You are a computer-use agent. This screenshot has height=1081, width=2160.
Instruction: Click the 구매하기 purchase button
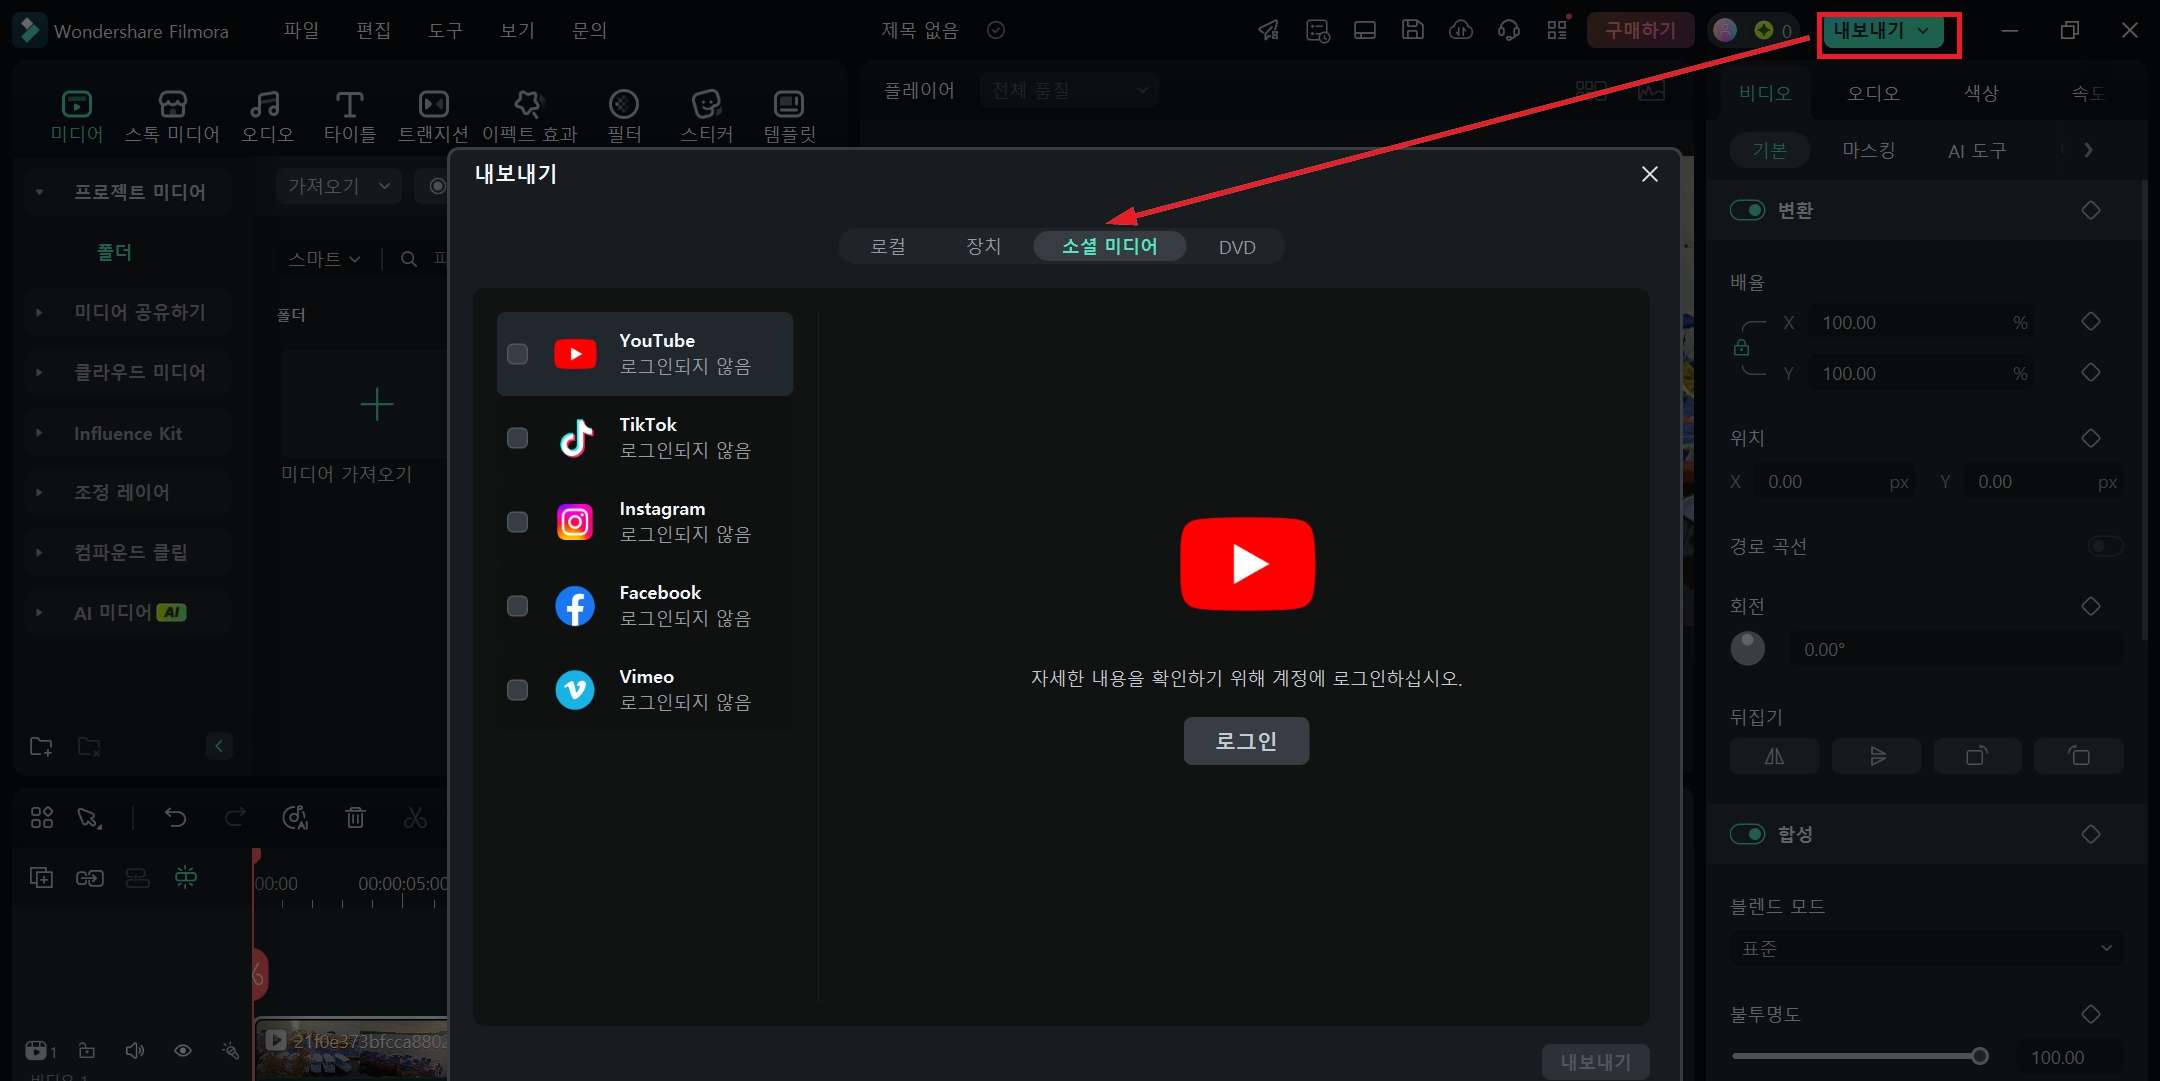[x=1640, y=30]
